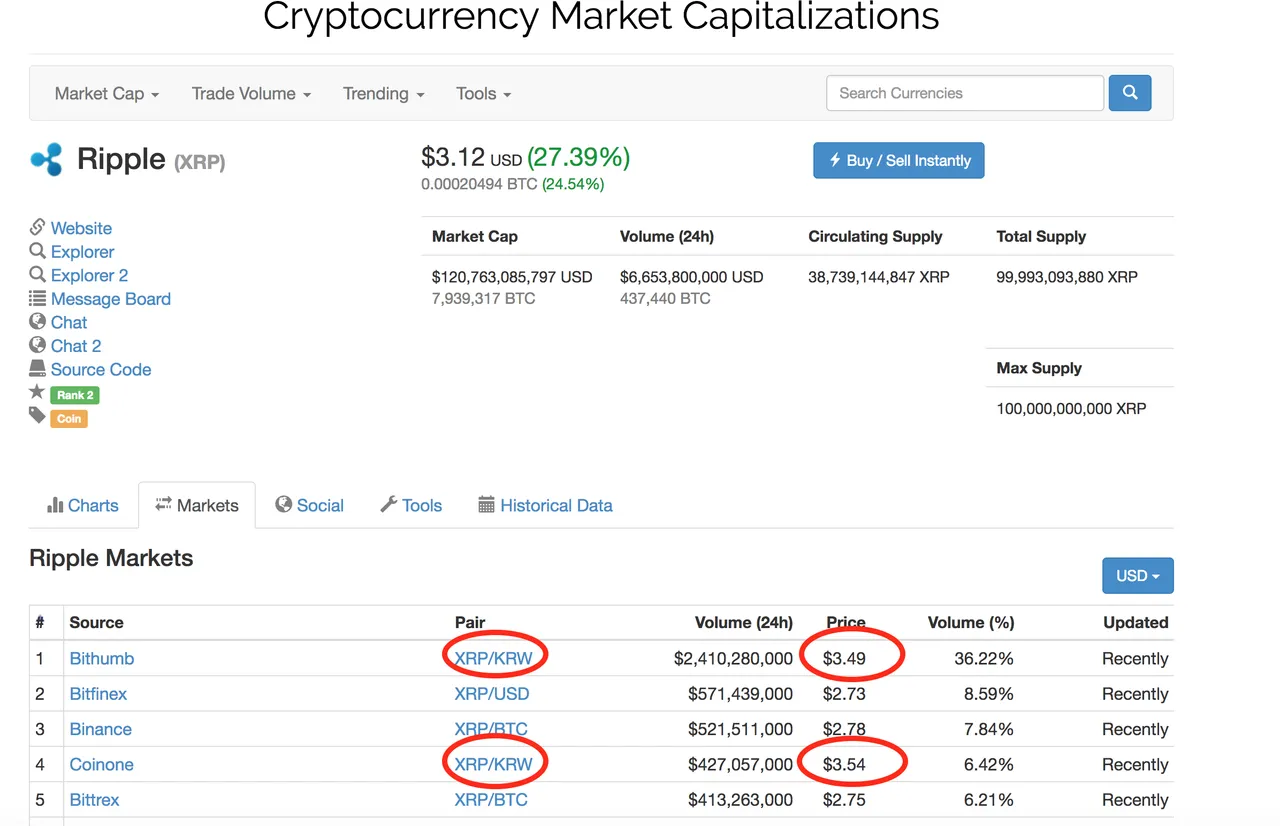Select the Markets tab
The height and width of the screenshot is (826, 1280).
[x=197, y=505]
